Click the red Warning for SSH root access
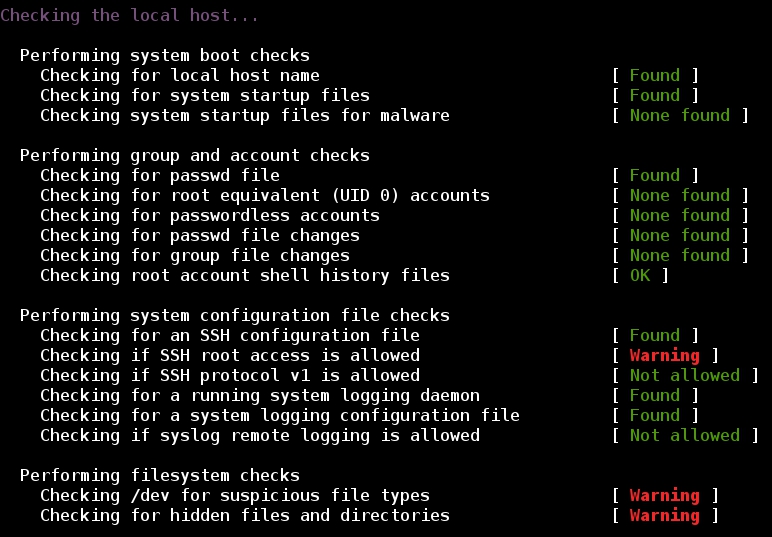Viewport: 772px width, 537px height. pos(664,355)
